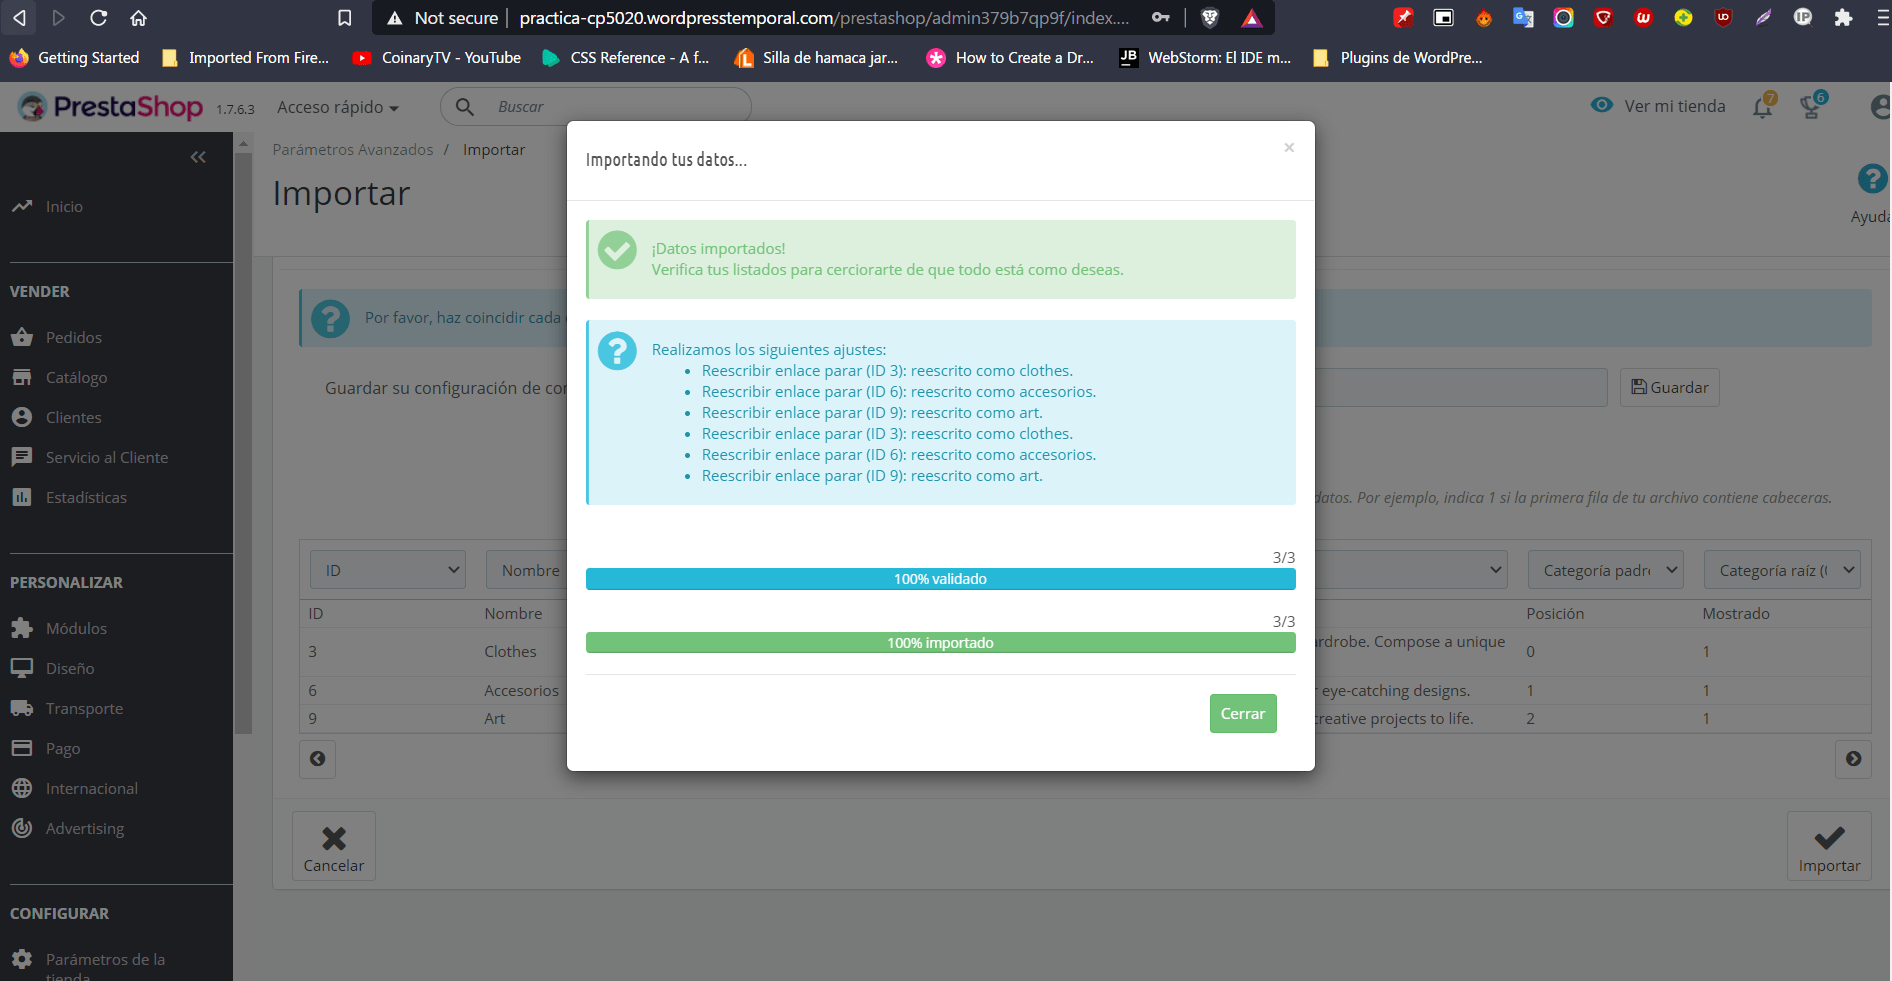Click the Parámetros Avanzados breadcrumb
The width and height of the screenshot is (1892, 981).
pyautogui.click(x=353, y=150)
